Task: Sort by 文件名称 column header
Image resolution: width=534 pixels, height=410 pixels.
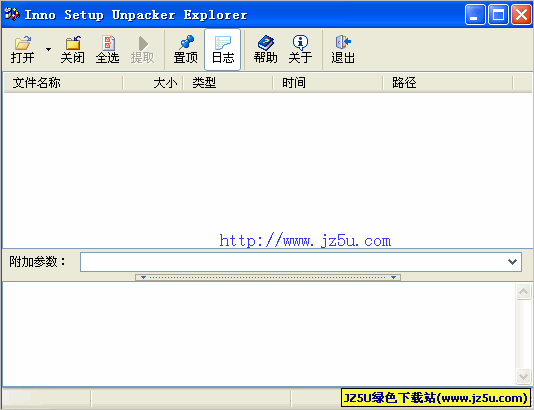Action: tap(63, 83)
